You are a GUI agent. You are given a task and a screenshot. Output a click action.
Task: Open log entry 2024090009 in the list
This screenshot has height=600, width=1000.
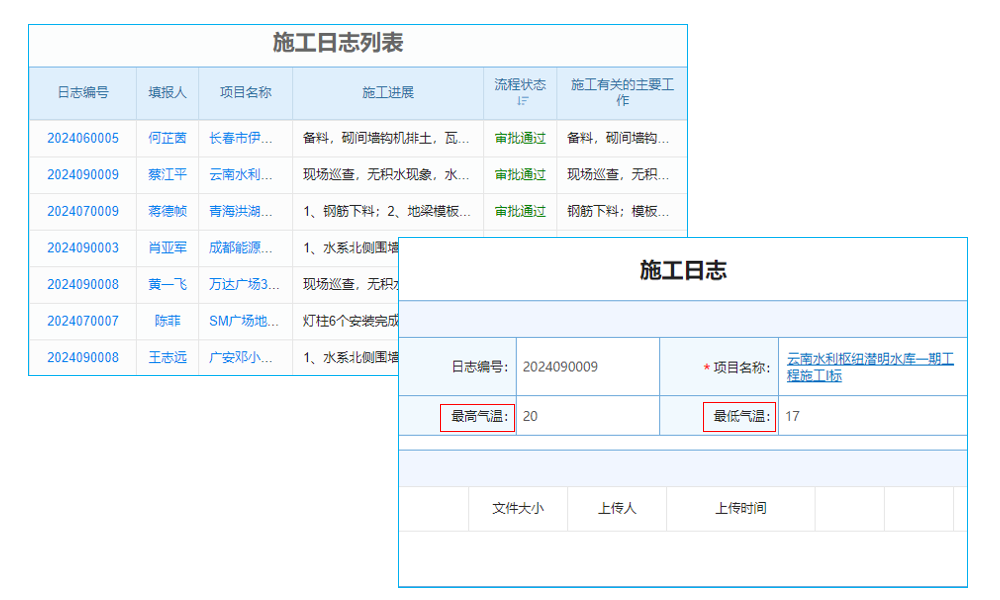79,174
